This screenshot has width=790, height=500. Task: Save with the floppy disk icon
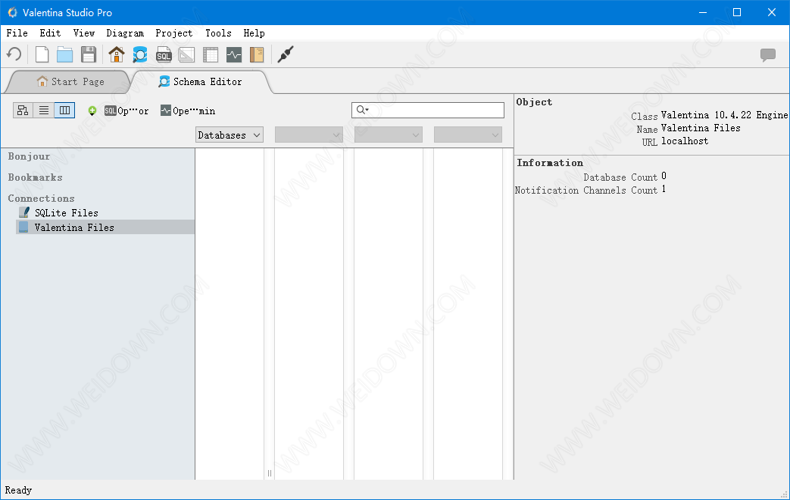pyautogui.click(x=89, y=54)
